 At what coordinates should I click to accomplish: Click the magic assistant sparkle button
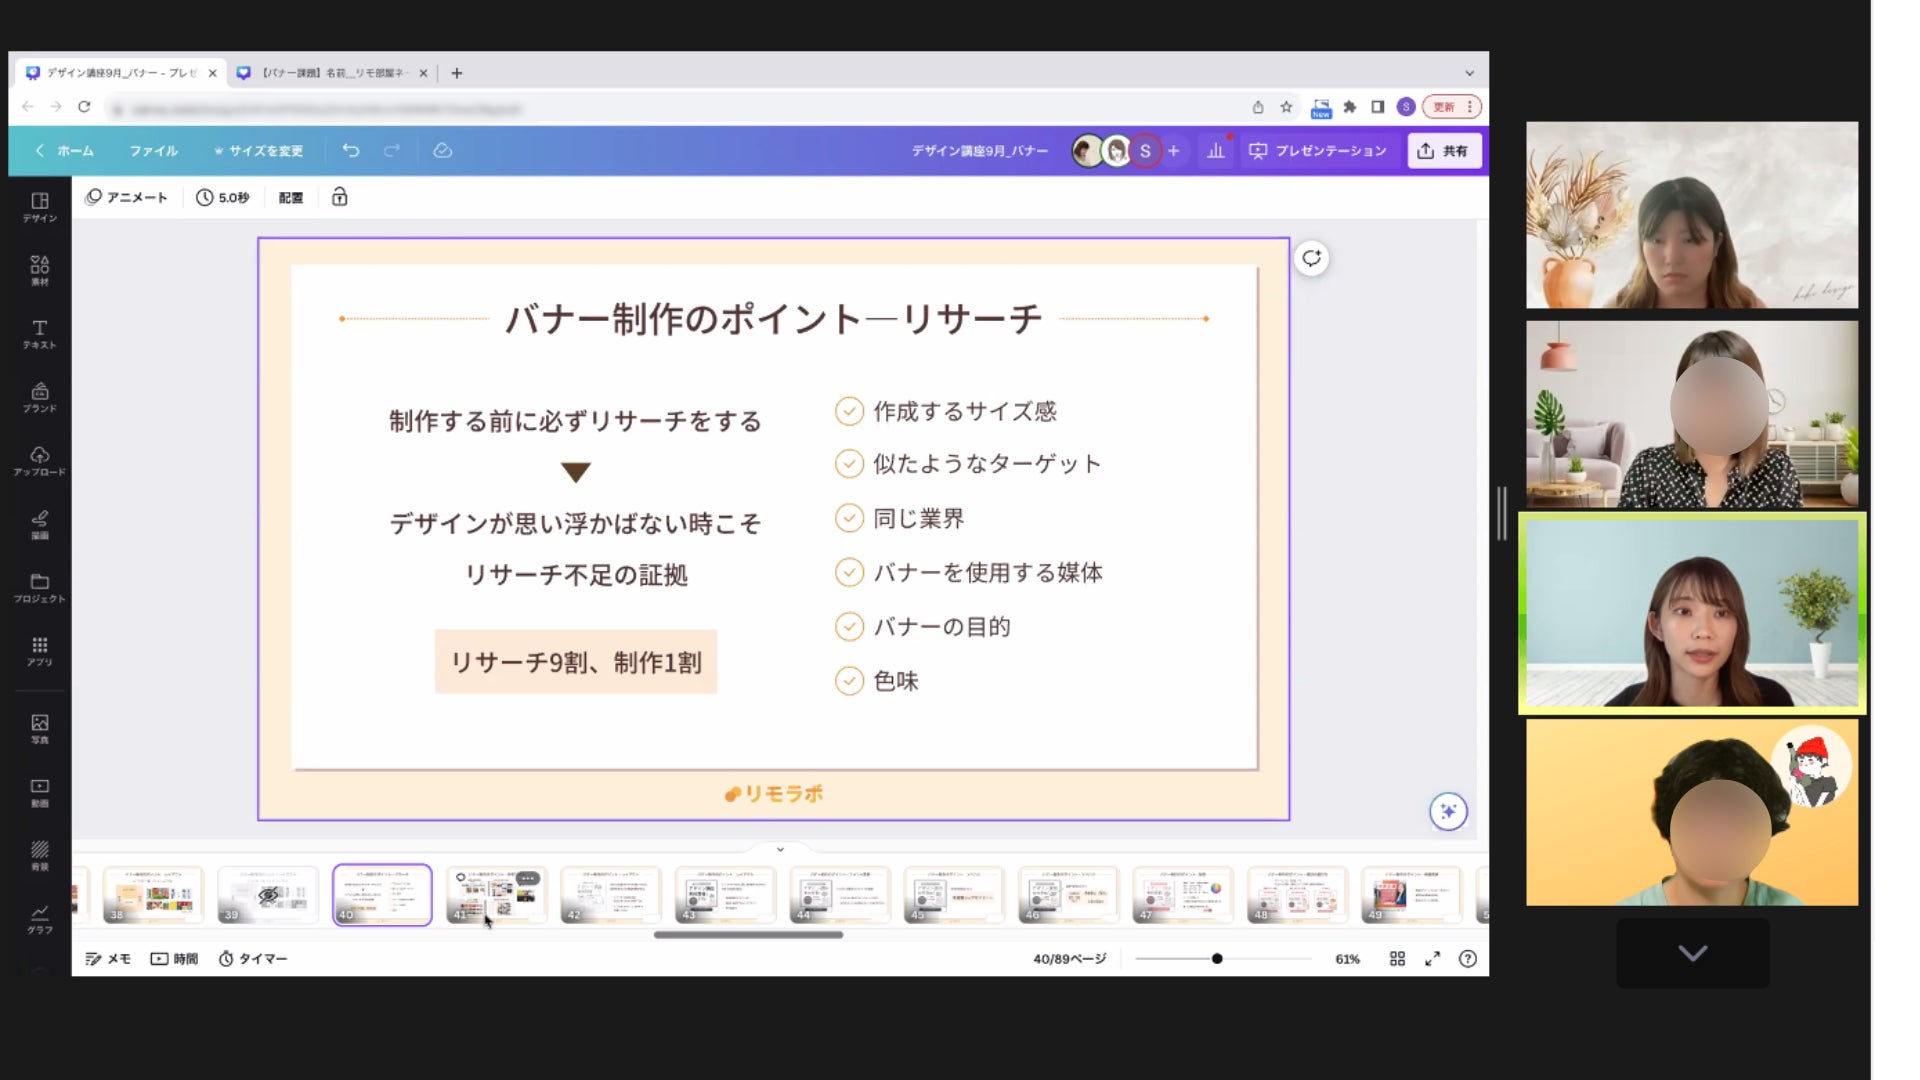pos(1448,811)
